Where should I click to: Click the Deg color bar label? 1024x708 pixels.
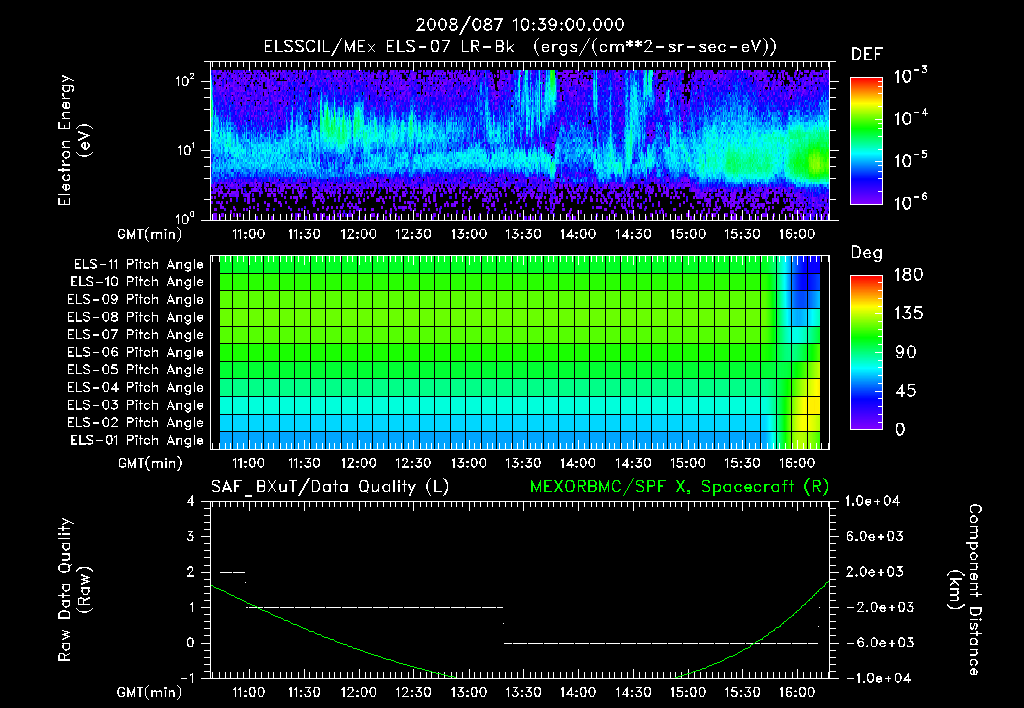pyautogui.click(x=867, y=253)
